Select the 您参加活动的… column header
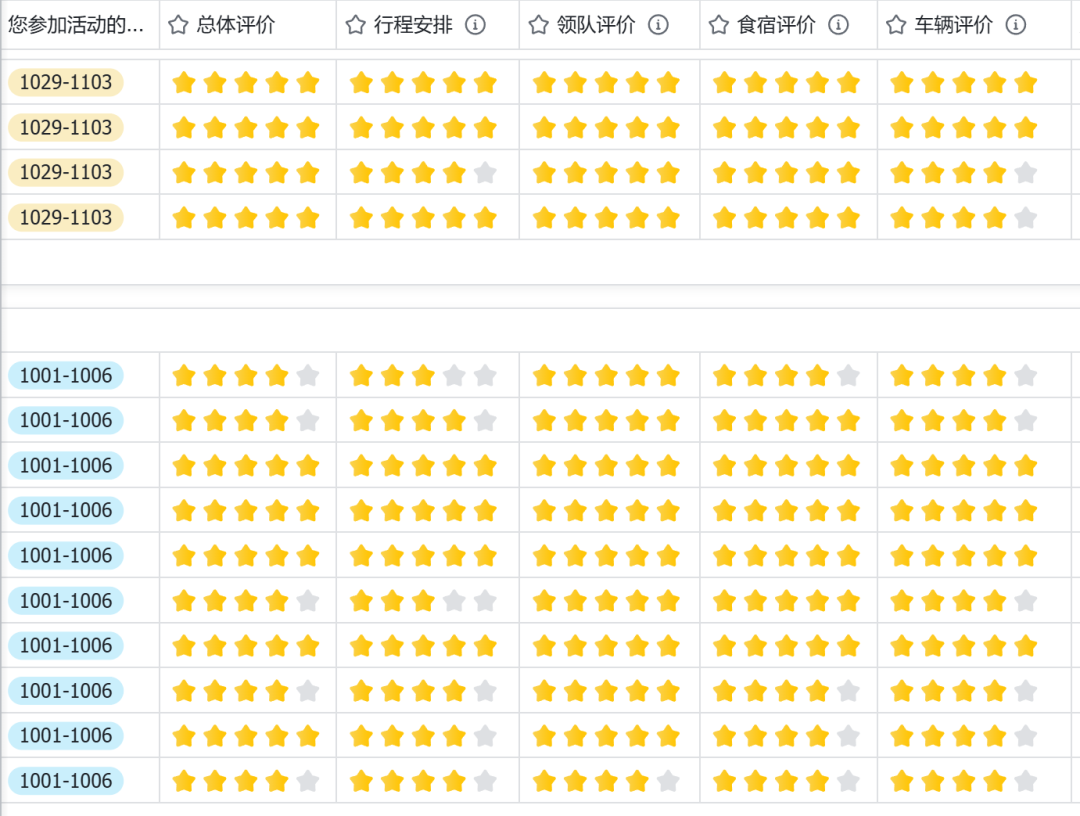This screenshot has width=1080, height=816. click(x=76, y=25)
